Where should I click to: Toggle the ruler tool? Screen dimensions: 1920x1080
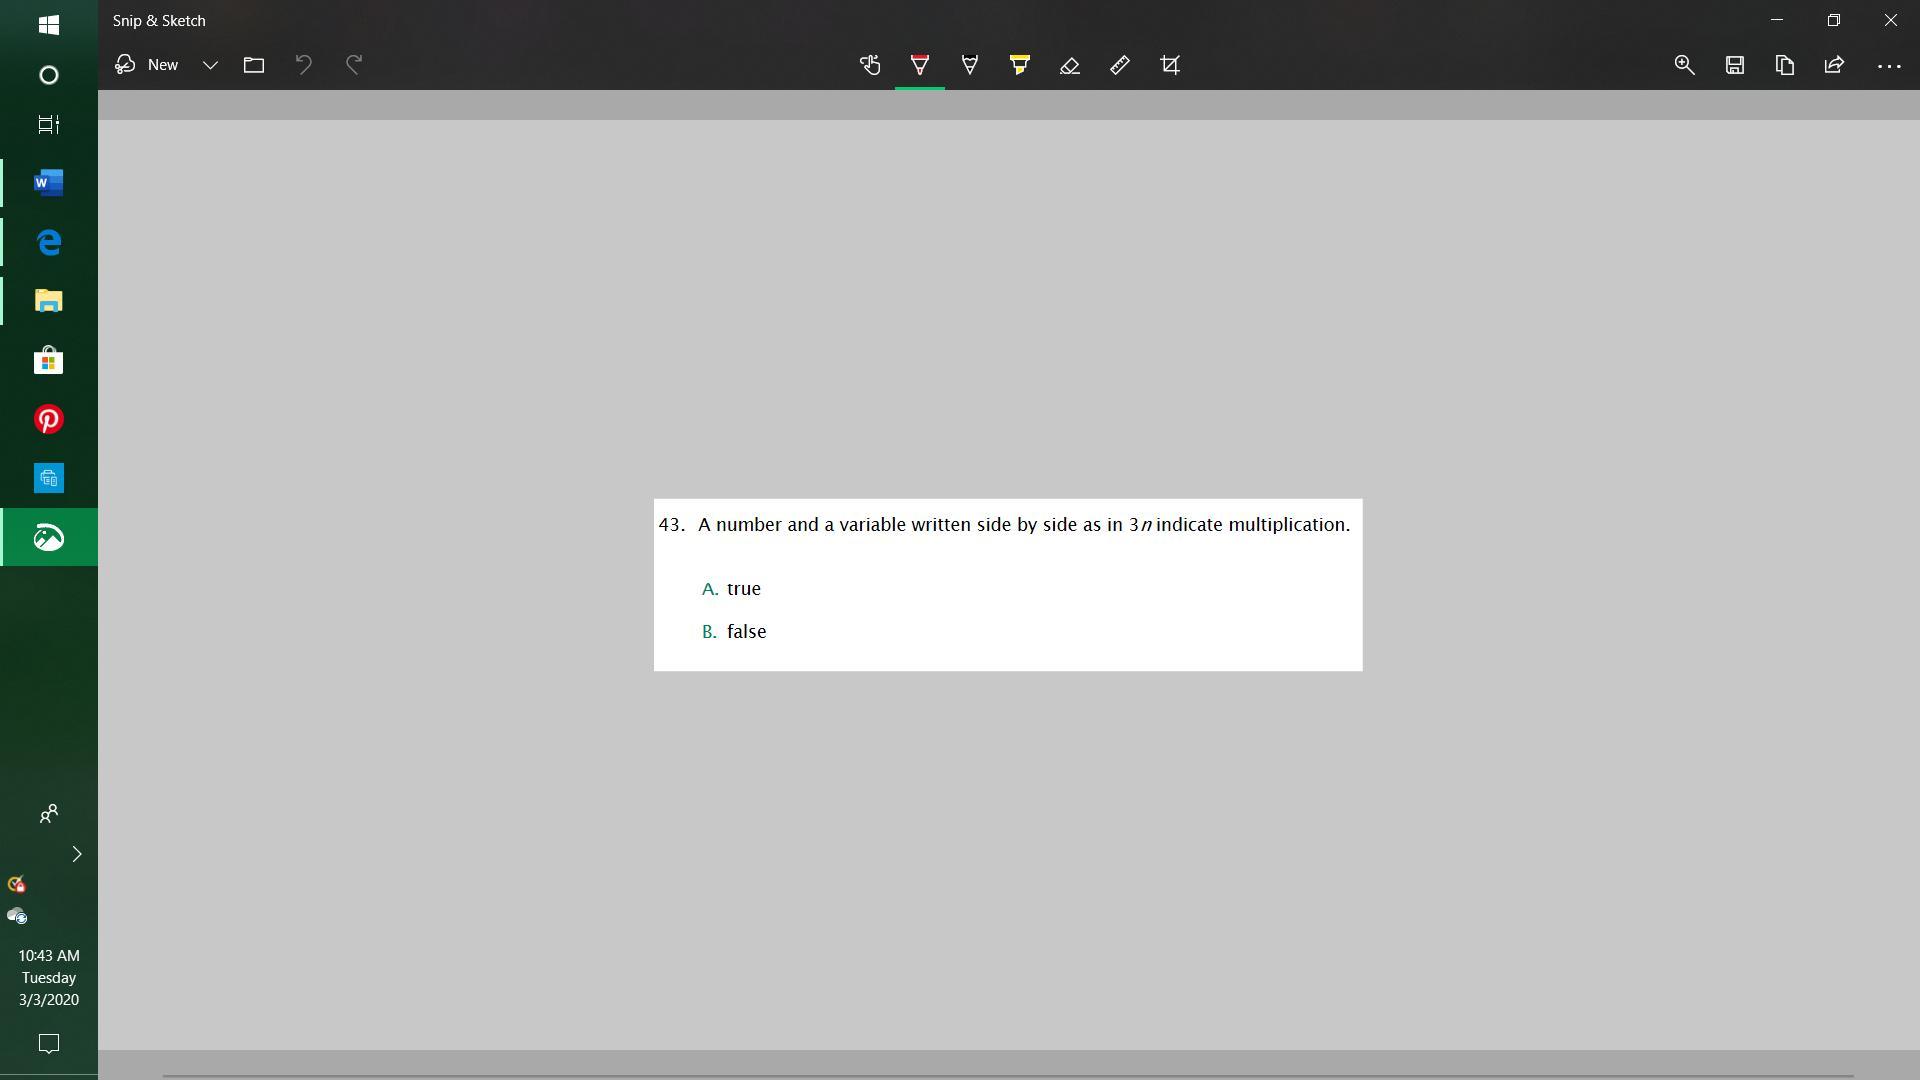1120,65
